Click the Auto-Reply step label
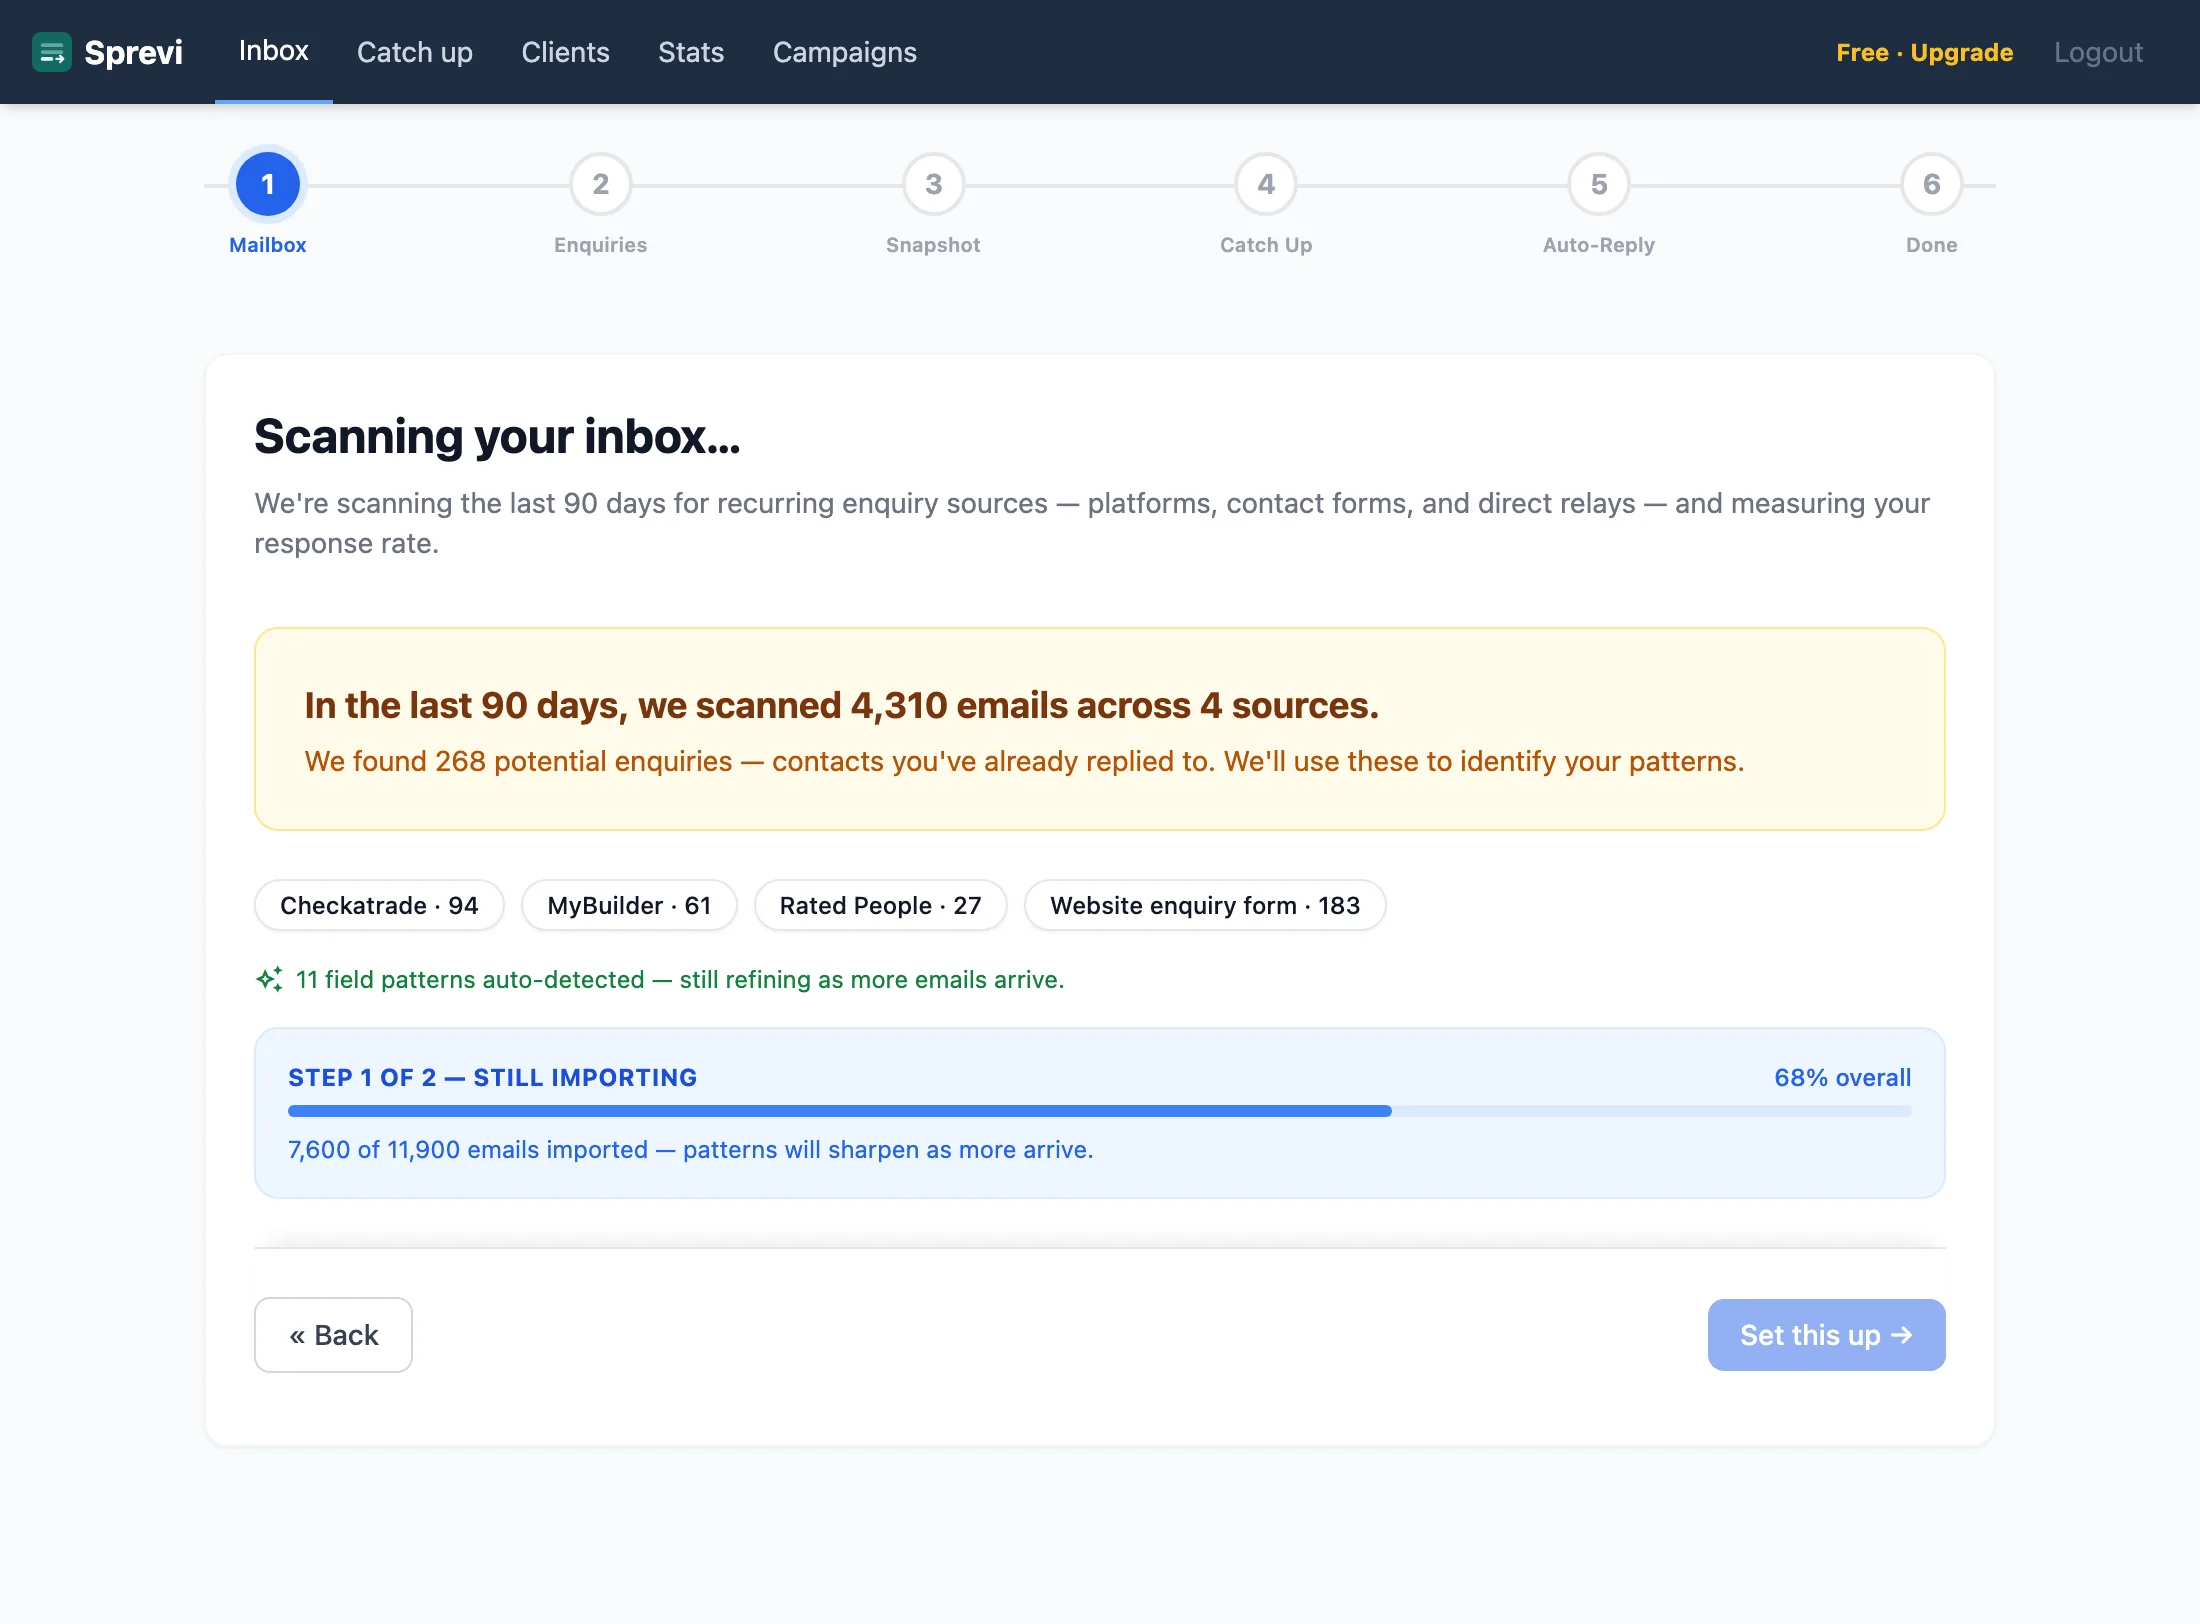 [1598, 245]
